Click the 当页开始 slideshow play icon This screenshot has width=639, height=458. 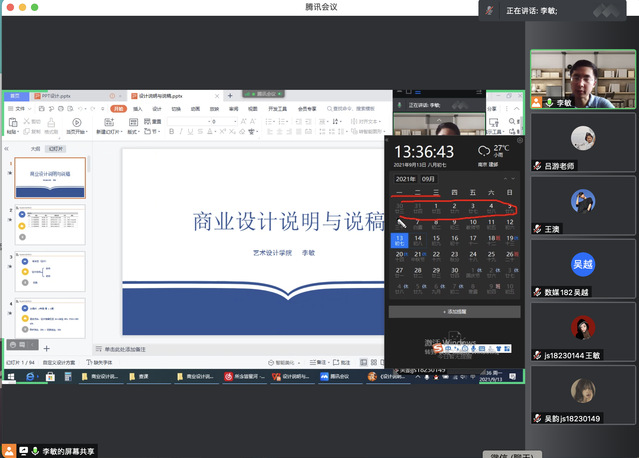tap(78, 123)
